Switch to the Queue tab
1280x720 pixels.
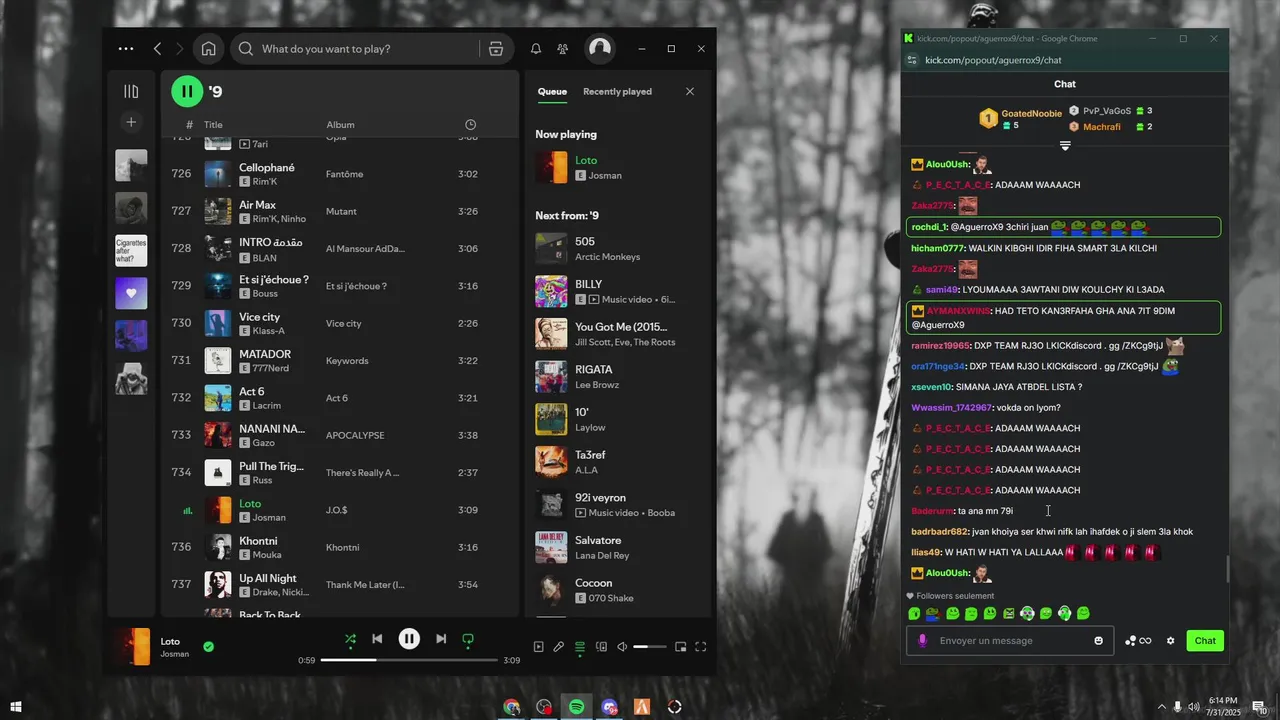[552, 91]
